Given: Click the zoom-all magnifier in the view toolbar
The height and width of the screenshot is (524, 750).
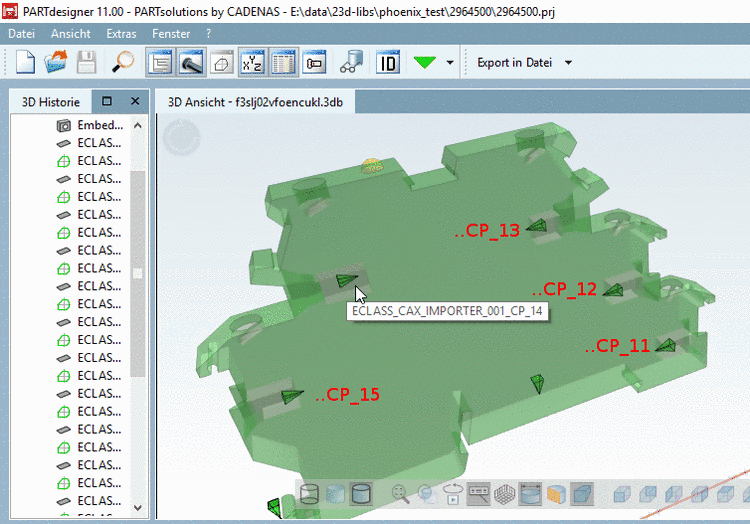Looking at the screenshot, I should [400, 494].
